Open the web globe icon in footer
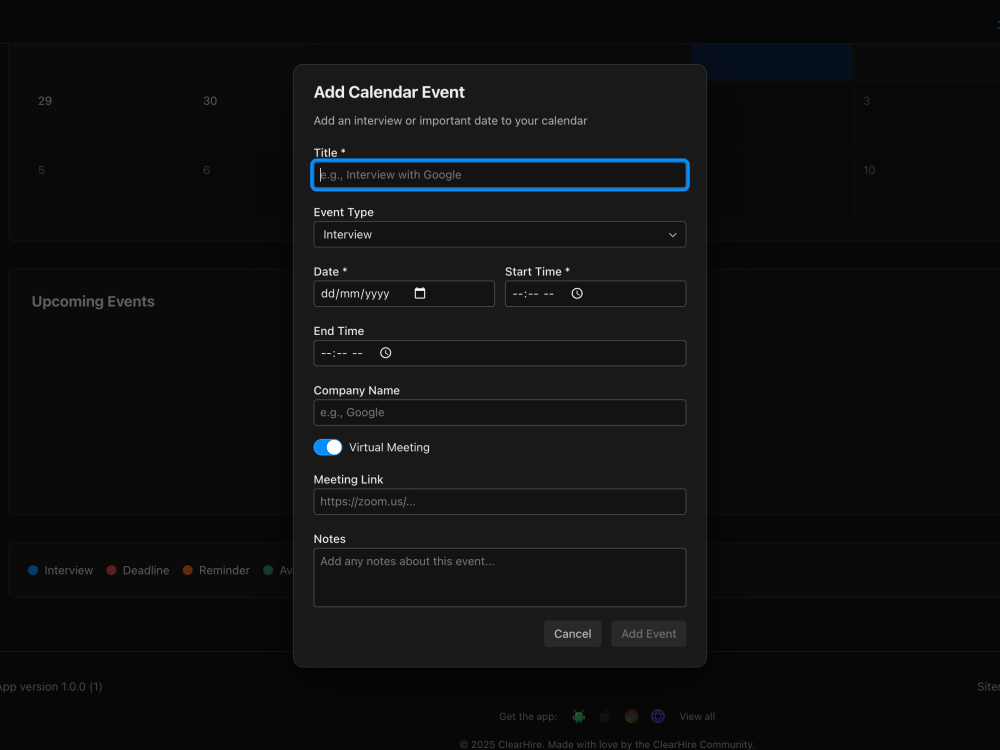 [x=658, y=716]
